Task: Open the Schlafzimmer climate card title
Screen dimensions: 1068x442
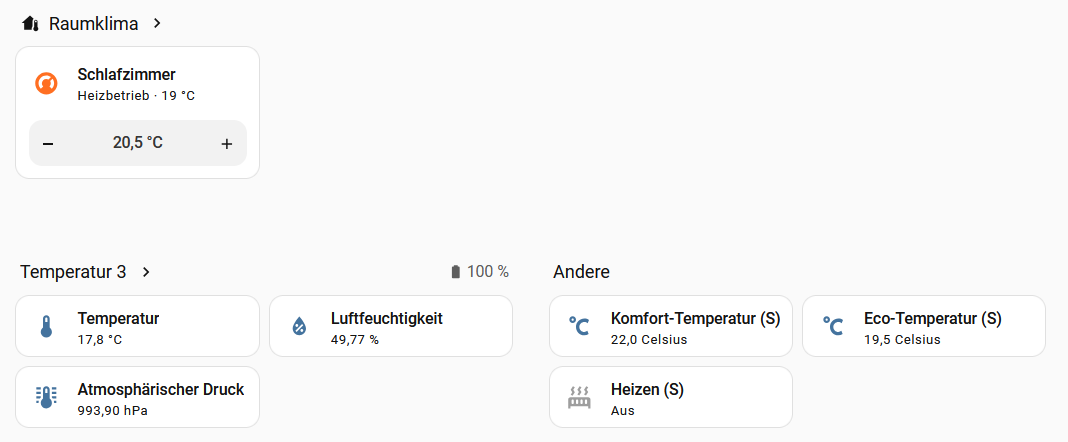Action: (x=126, y=75)
